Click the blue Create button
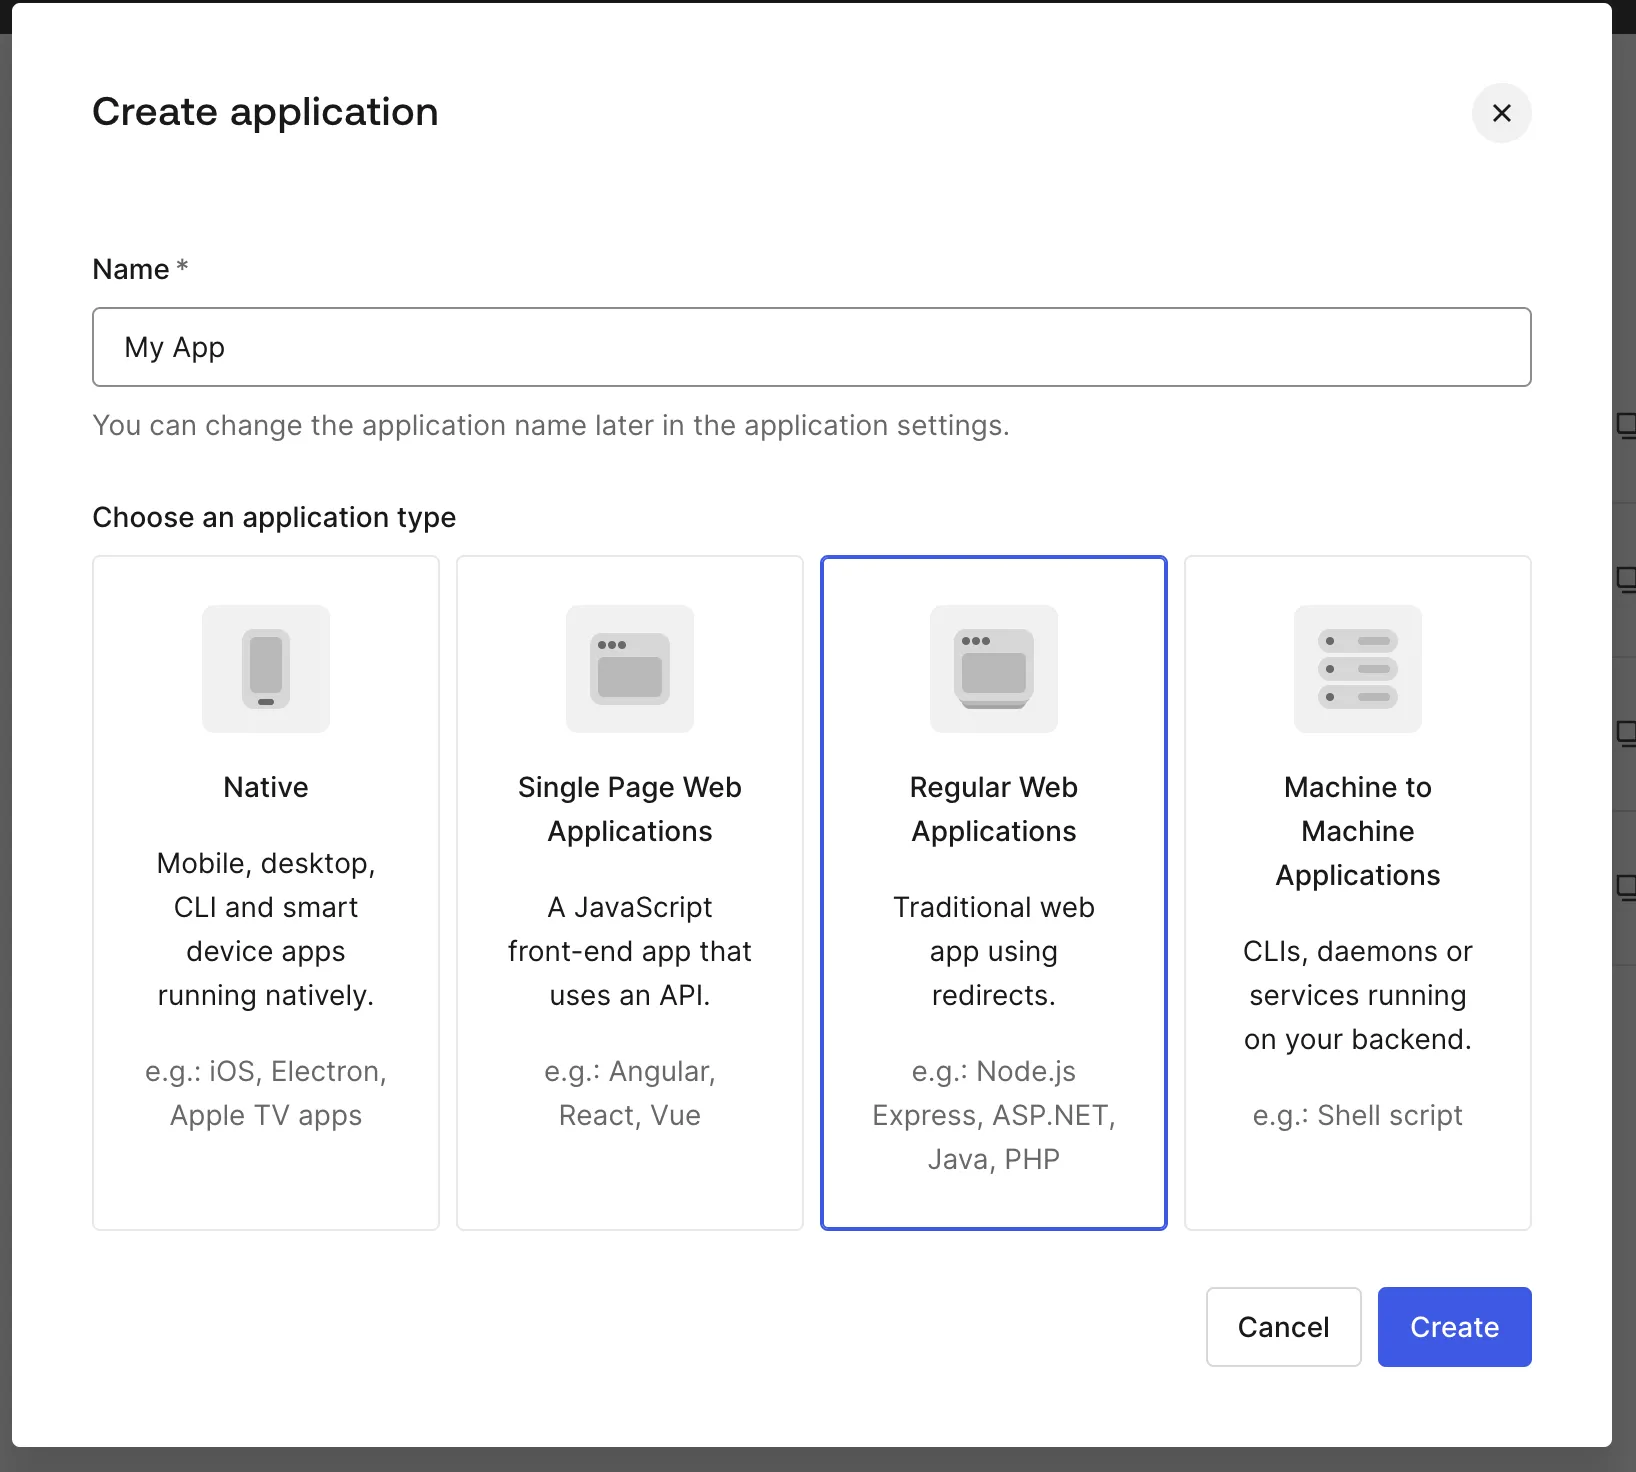1636x1472 pixels. tap(1454, 1327)
